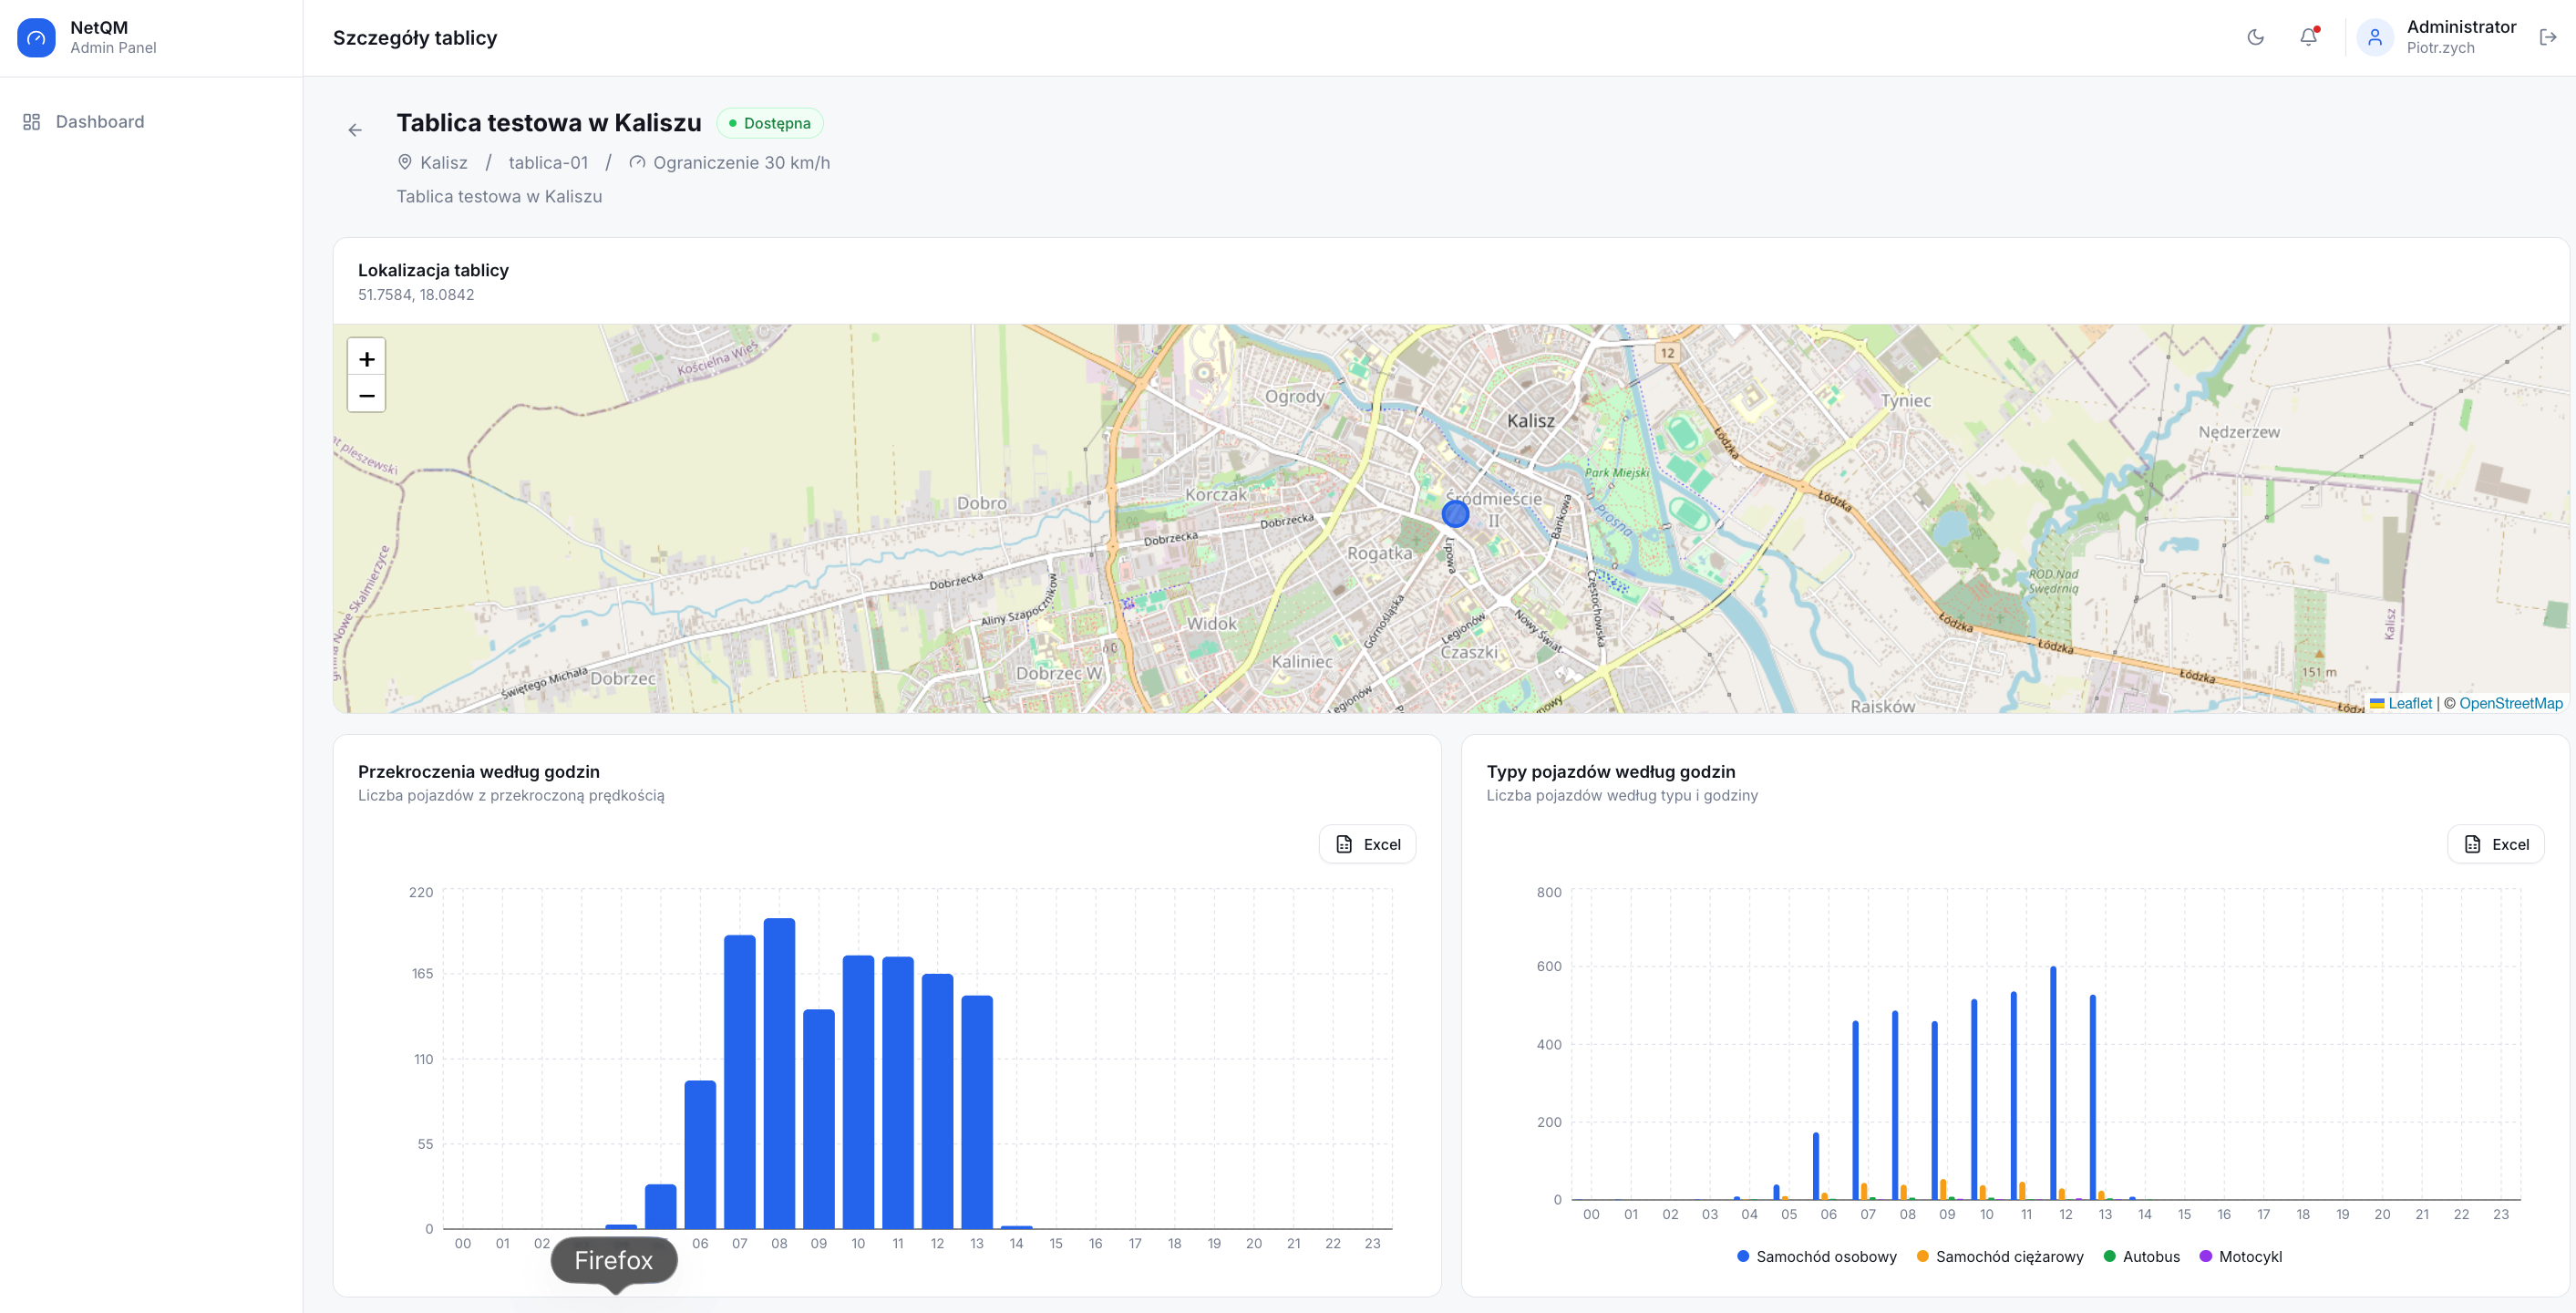Click the Motocykl purple legend swatch
The width and height of the screenshot is (2576, 1313).
pyautogui.click(x=2205, y=1256)
